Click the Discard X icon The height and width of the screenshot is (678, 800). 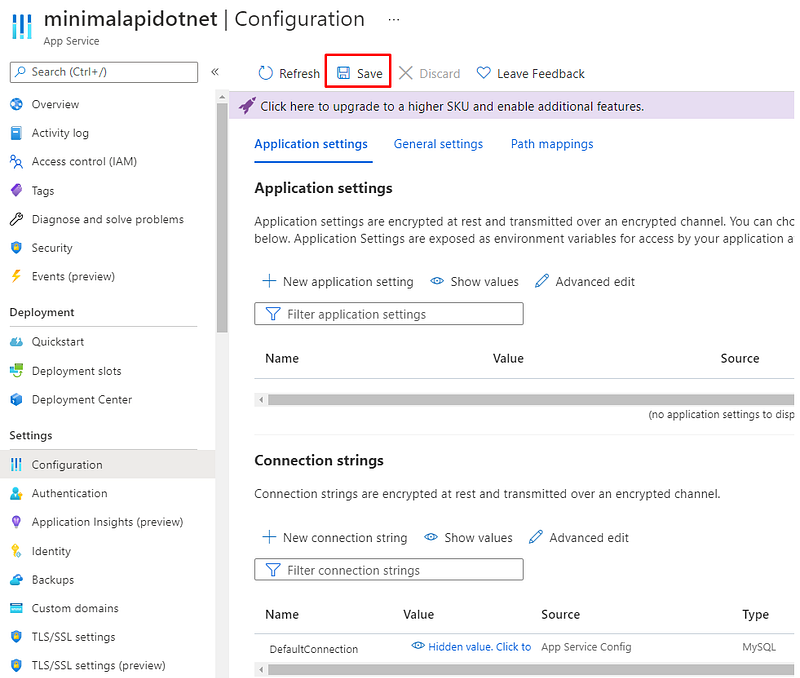(406, 73)
